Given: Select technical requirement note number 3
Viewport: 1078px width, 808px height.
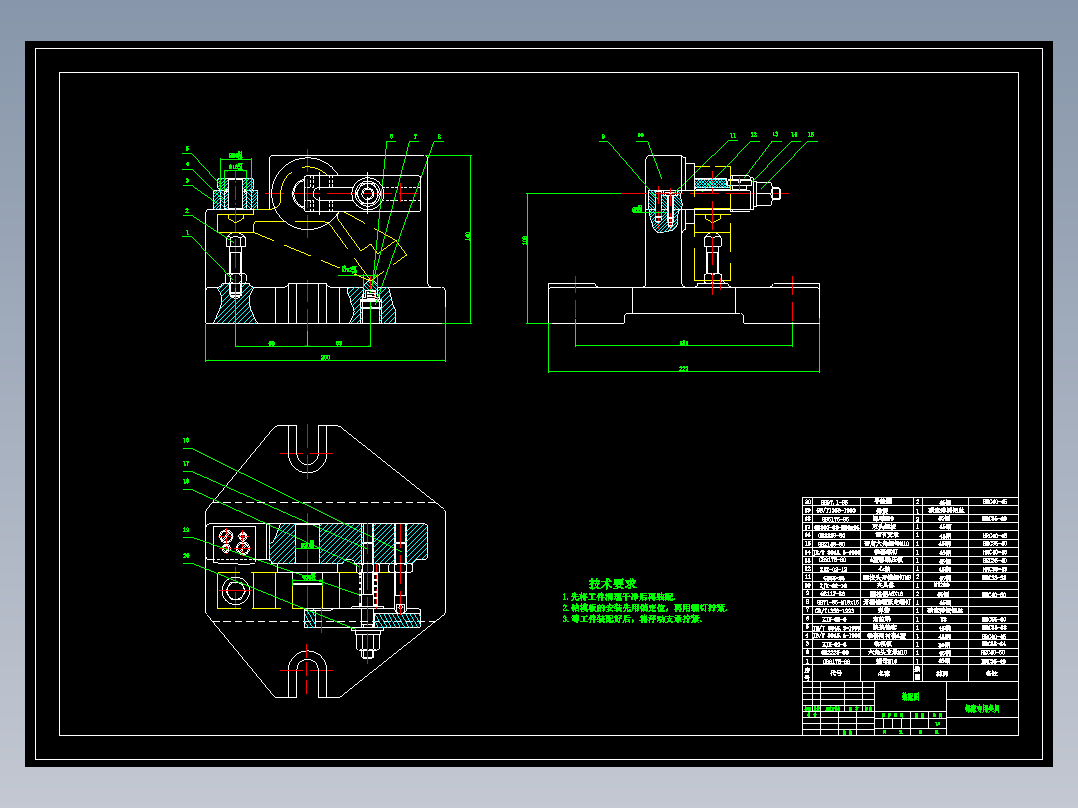Looking at the screenshot, I should [x=632, y=619].
